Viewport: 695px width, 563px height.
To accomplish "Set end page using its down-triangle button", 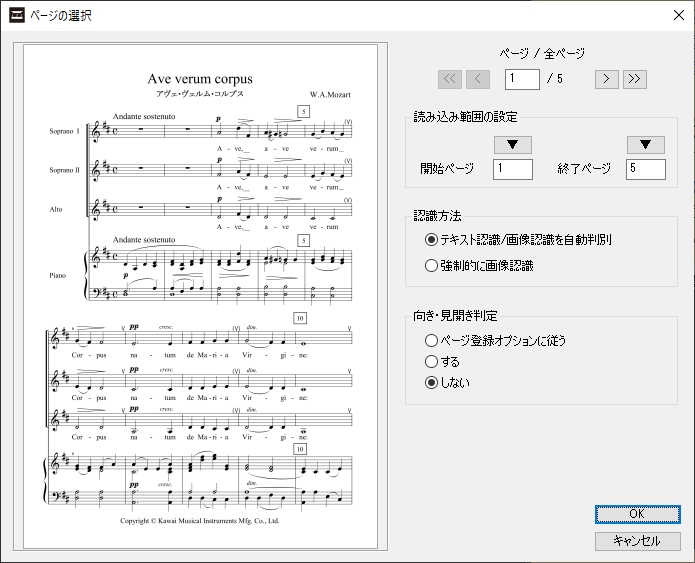I will point(646,145).
